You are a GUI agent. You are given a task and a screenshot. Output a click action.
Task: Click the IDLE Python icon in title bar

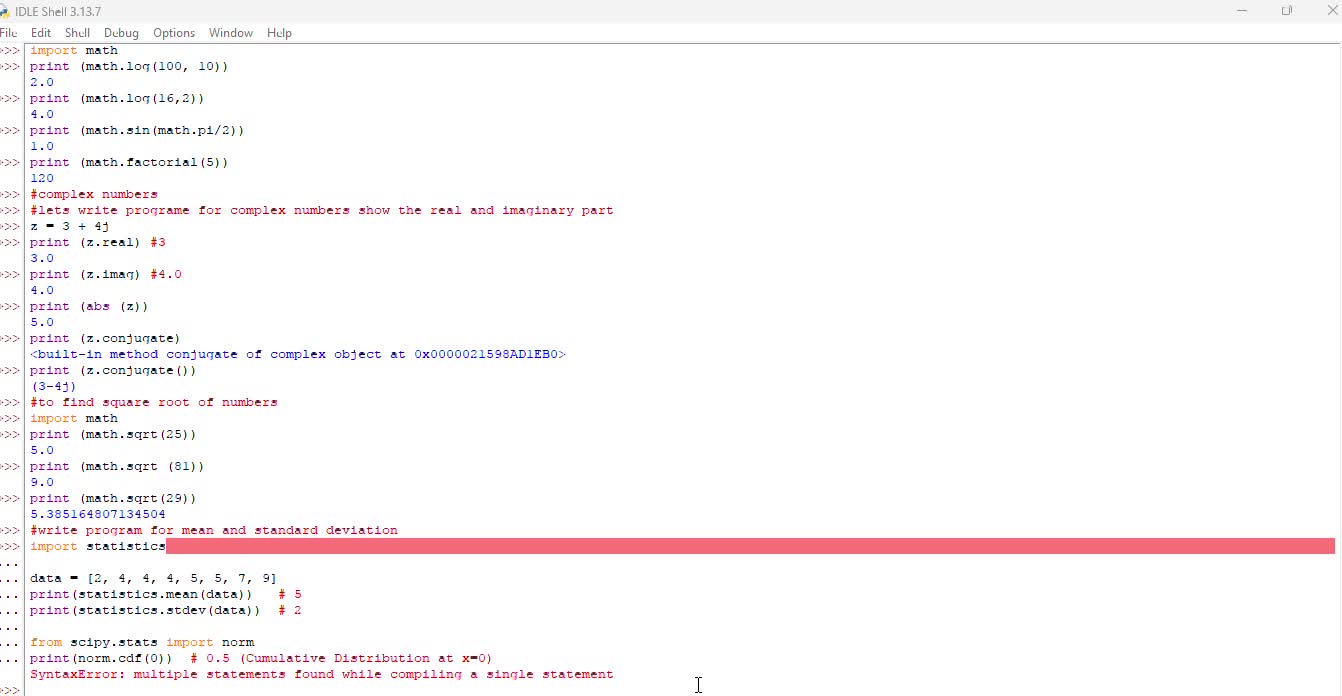(x=5, y=11)
